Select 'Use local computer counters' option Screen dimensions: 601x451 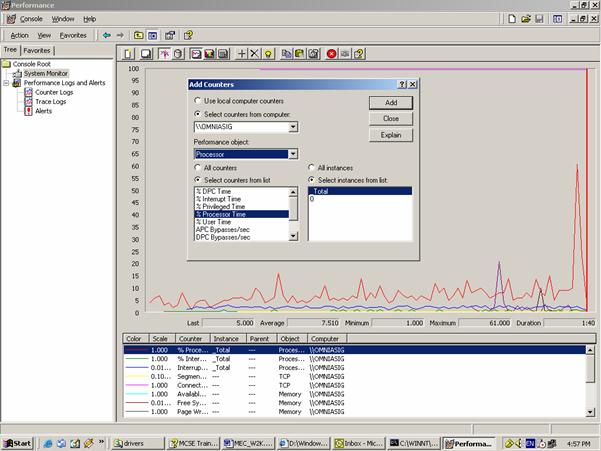pos(197,101)
